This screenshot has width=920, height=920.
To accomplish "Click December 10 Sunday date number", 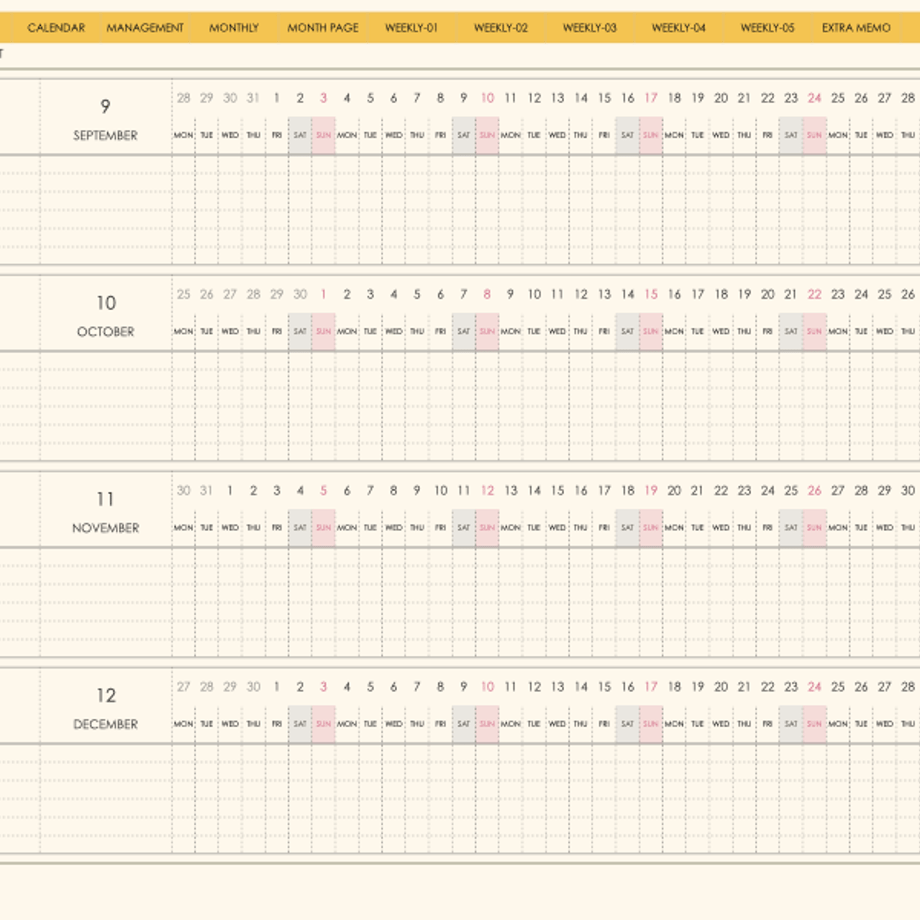I will (x=488, y=686).
